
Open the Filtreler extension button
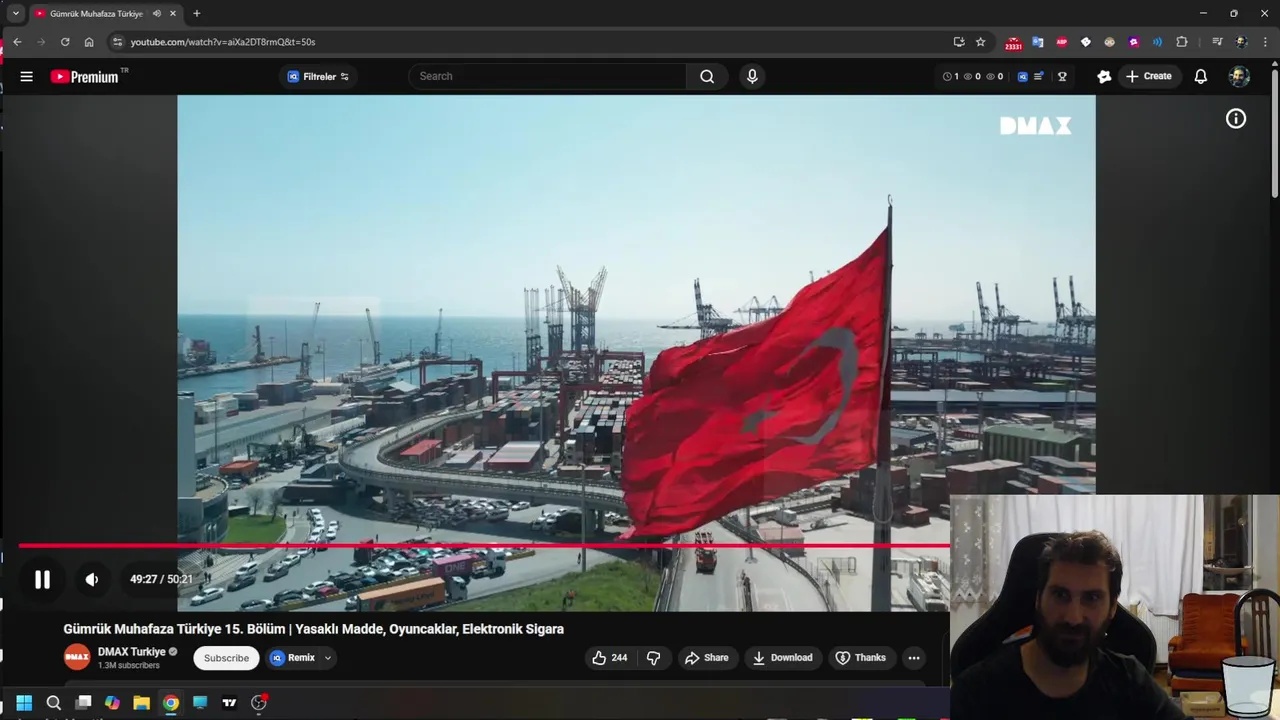(319, 76)
